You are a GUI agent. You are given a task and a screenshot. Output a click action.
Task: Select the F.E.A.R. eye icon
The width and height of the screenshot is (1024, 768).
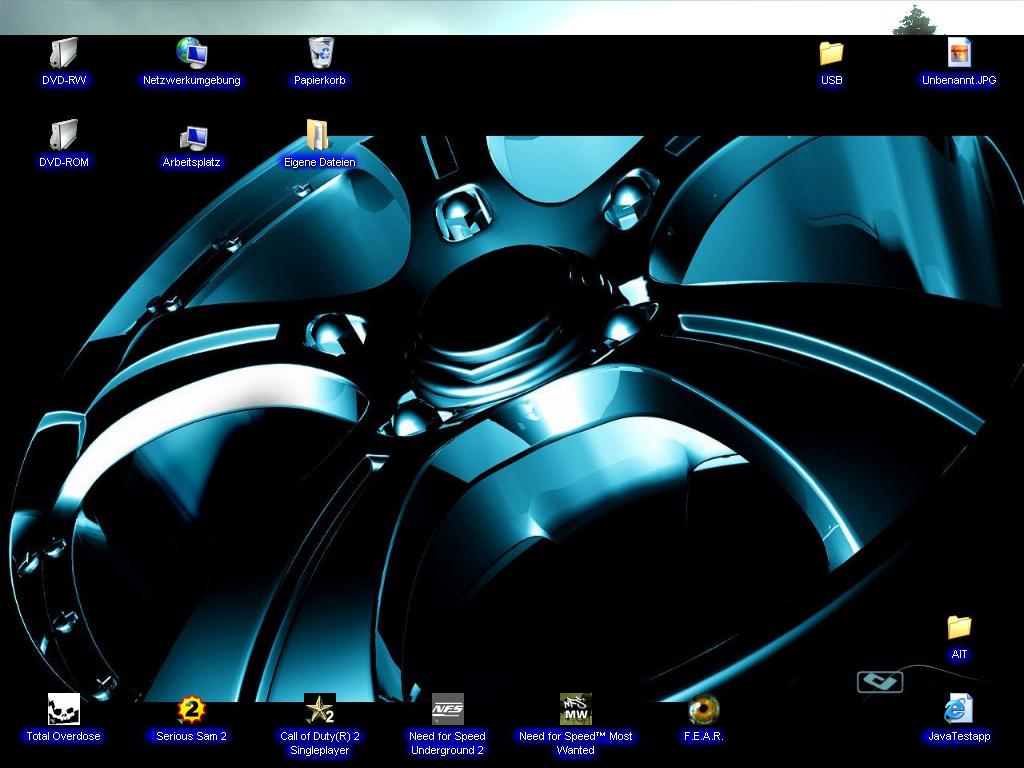click(x=703, y=710)
